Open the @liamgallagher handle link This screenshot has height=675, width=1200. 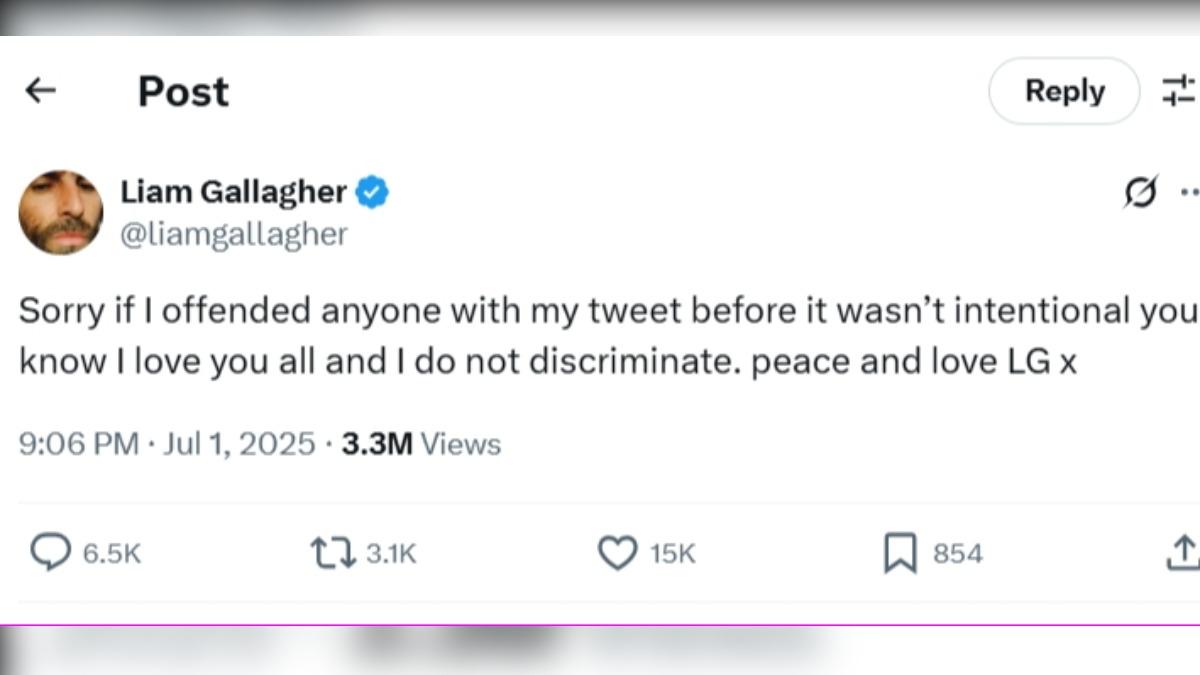tap(234, 234)
